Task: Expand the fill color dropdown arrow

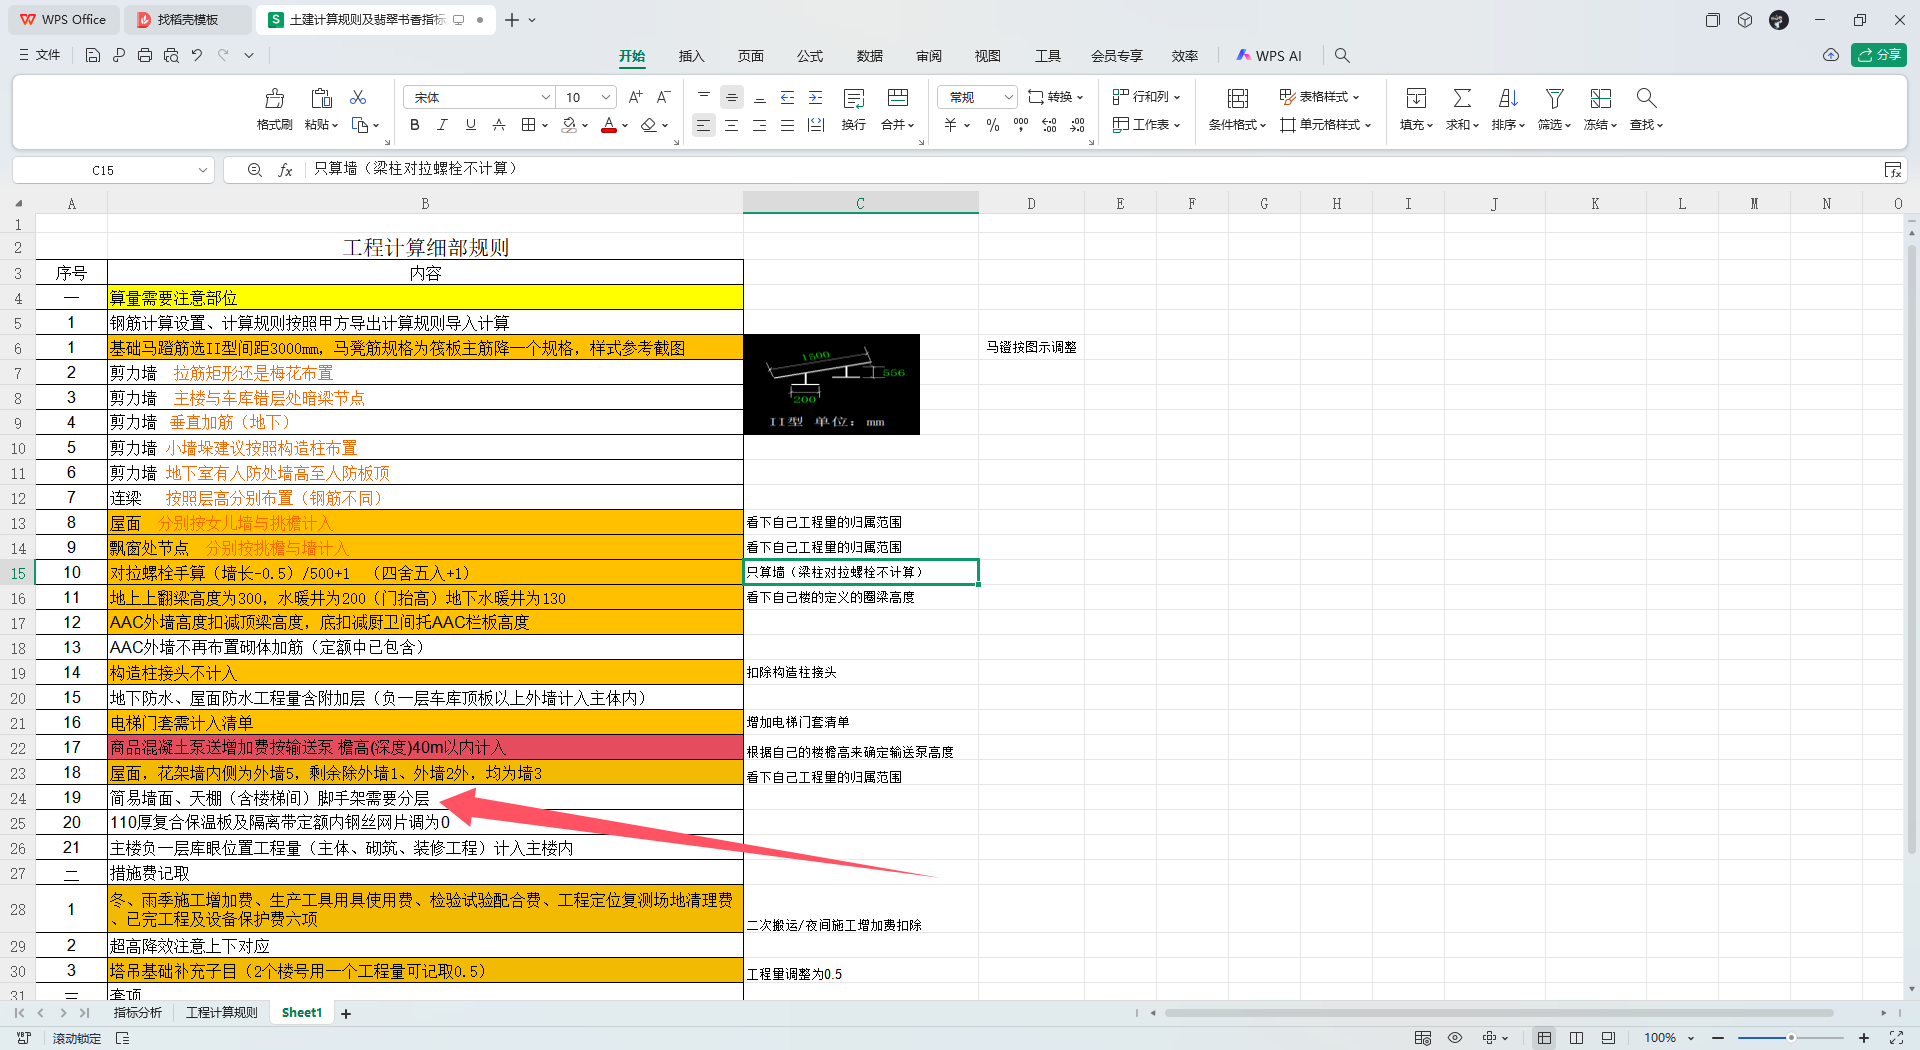Action: (x=585, y=126)
